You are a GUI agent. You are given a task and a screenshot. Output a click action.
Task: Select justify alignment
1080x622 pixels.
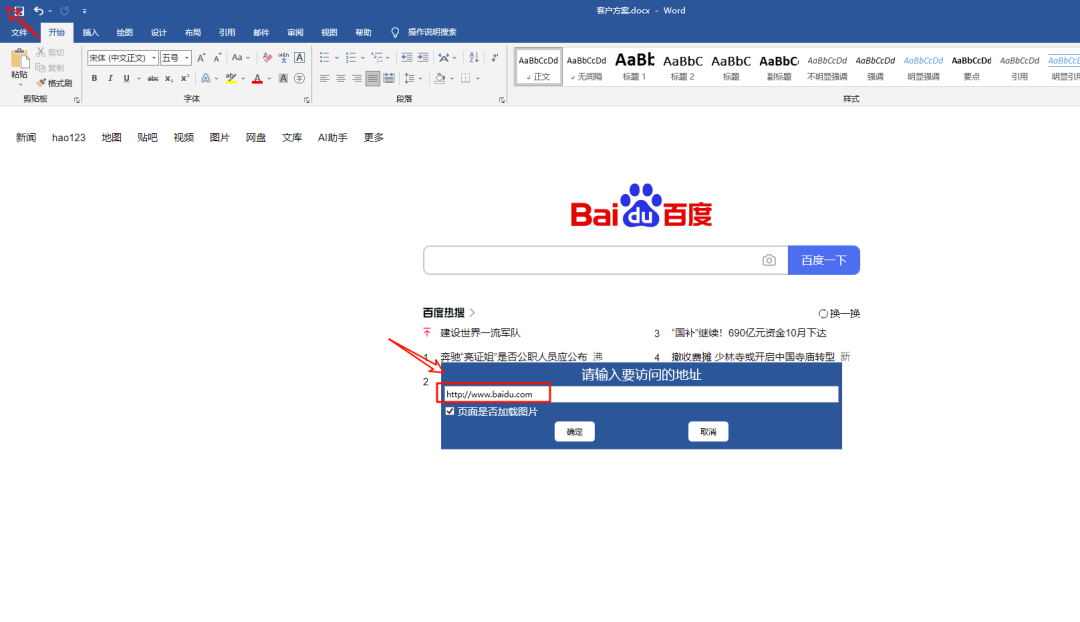[x=373, y=79]
